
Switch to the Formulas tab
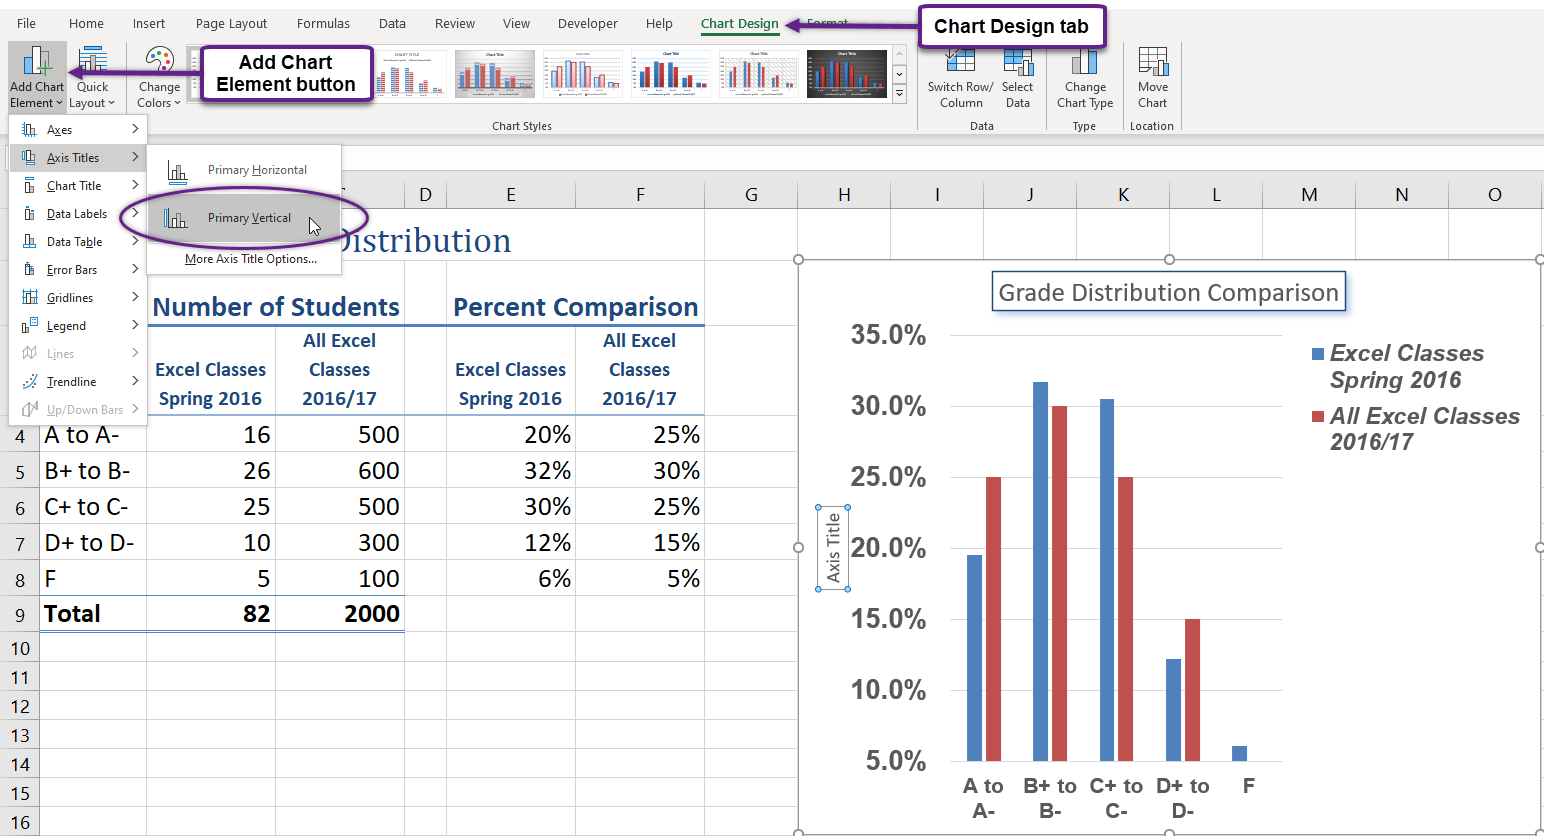323,23
